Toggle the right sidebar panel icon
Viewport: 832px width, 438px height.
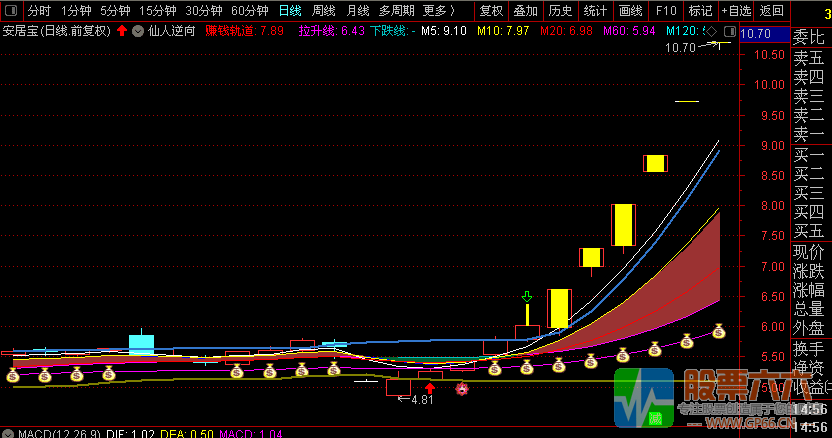pos(730,31)
